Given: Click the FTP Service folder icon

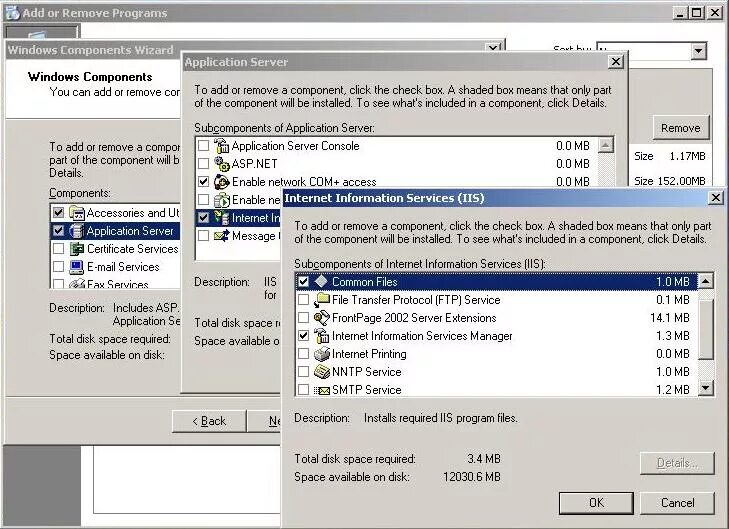Looking at the screenshot, I should click(x=321, y=300).
